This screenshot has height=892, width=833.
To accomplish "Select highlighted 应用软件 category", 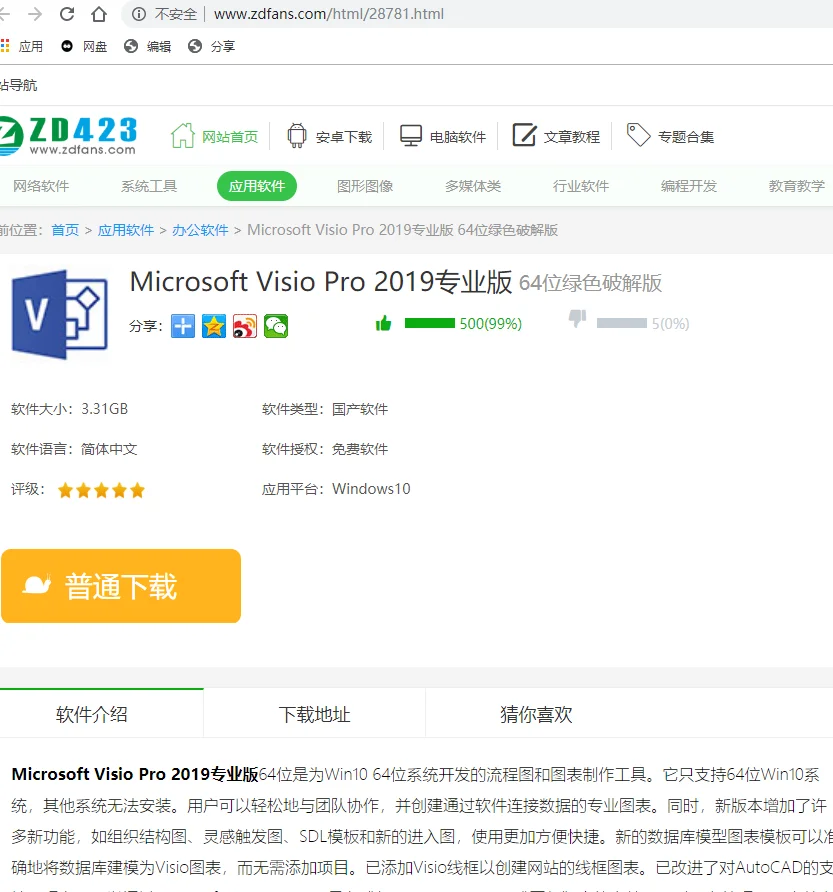I will [257, 186].
